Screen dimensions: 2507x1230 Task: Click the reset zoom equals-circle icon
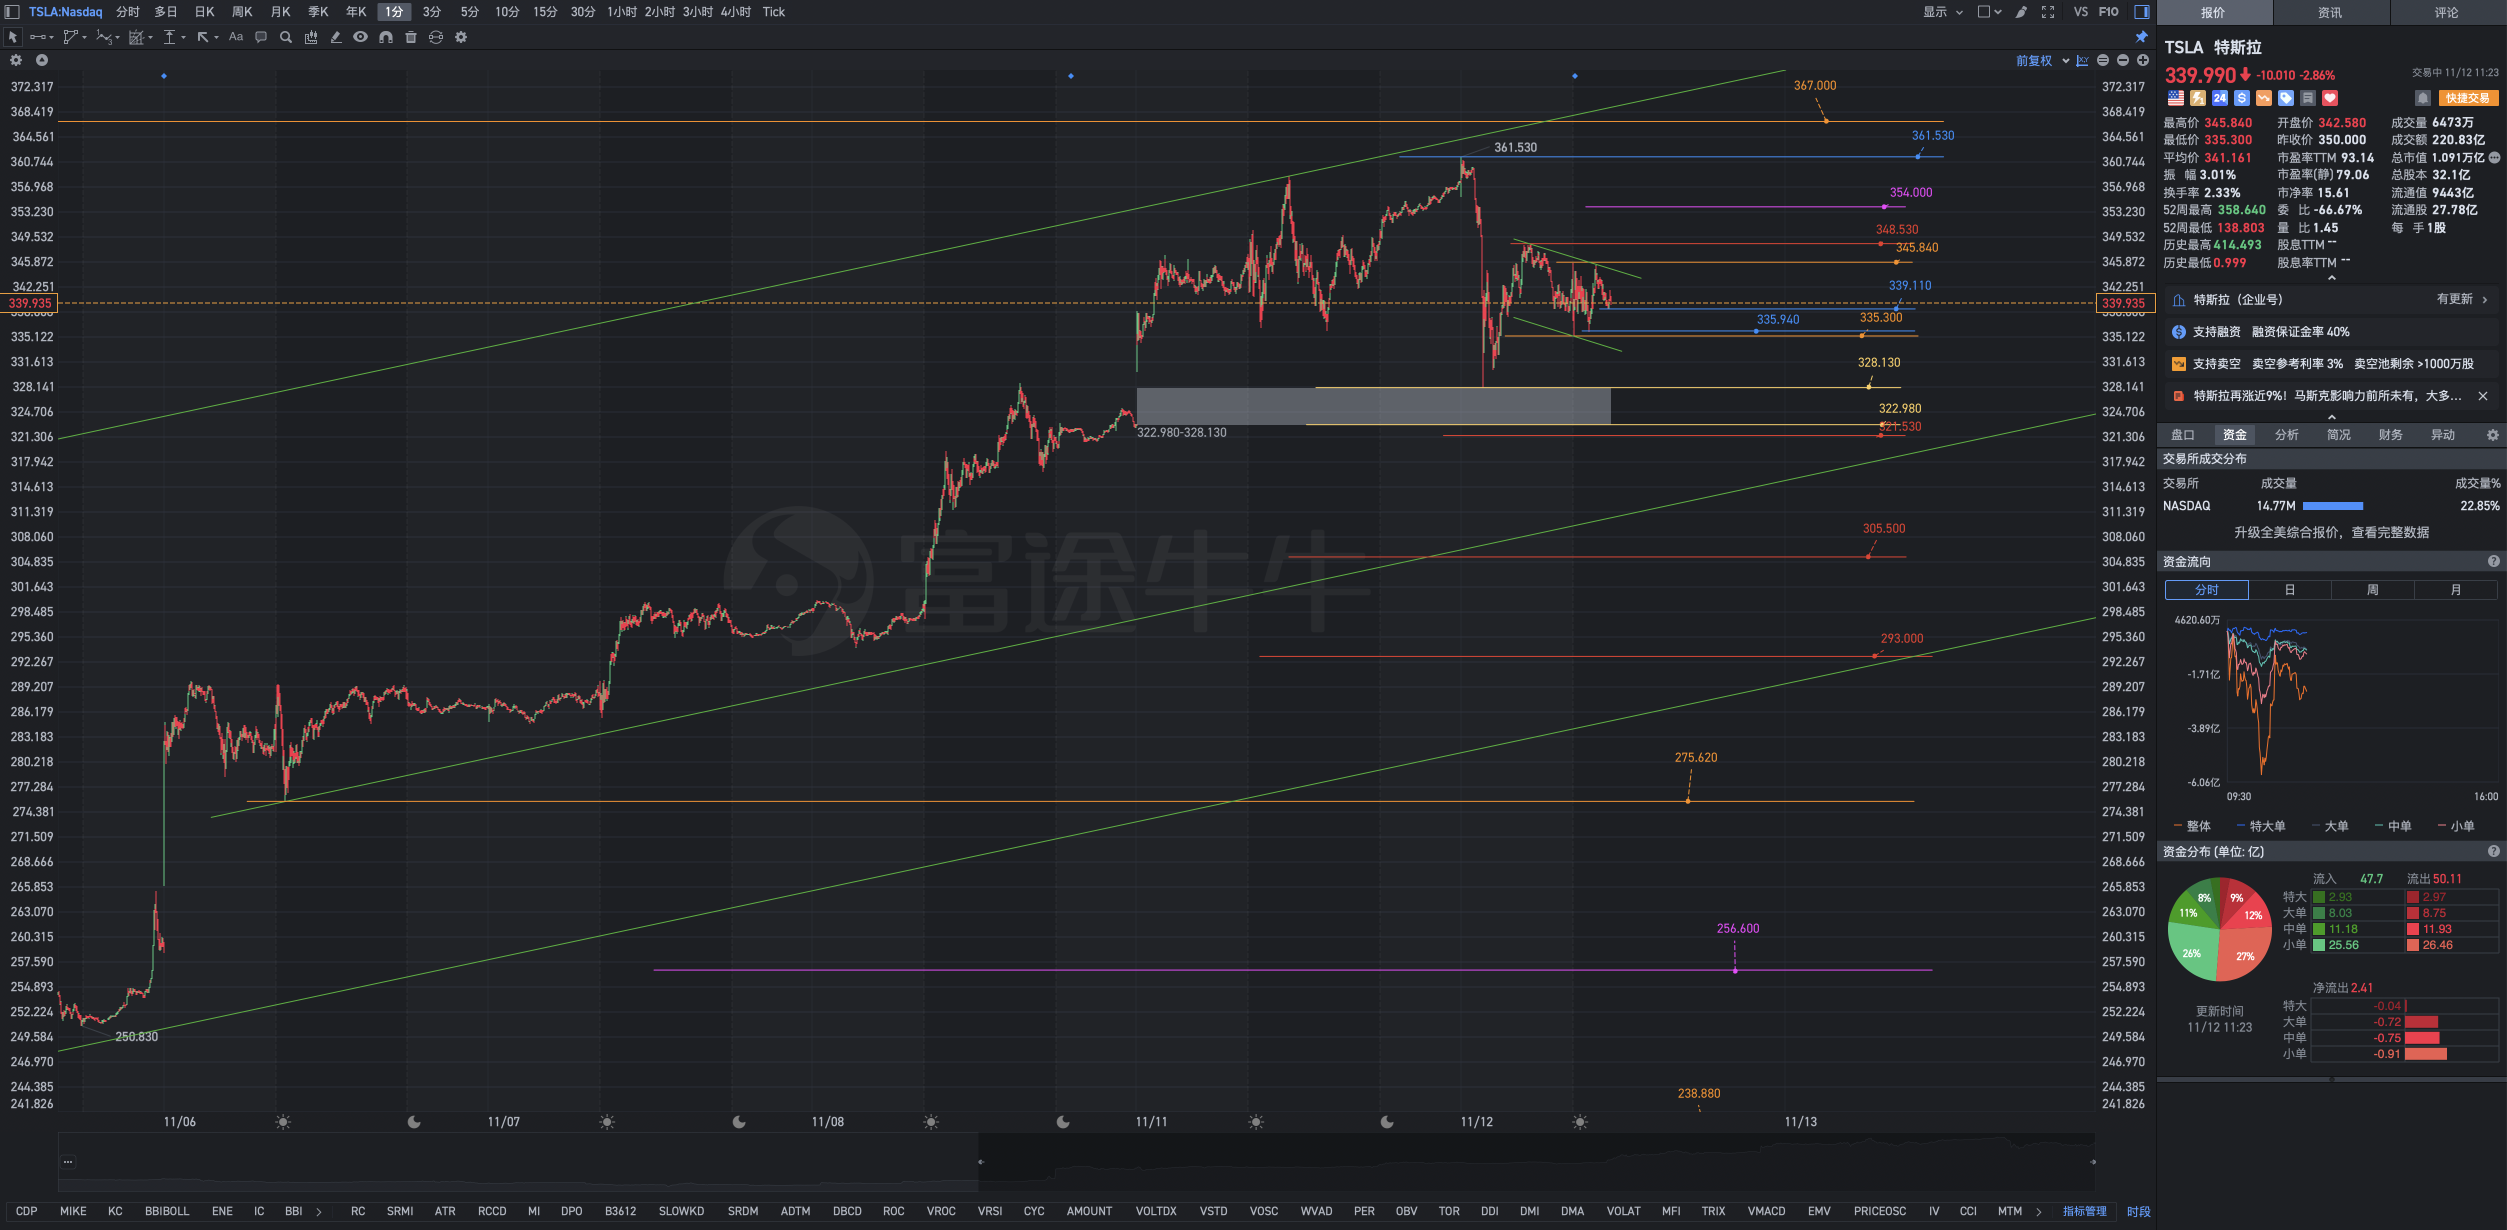pos(2103,61)
